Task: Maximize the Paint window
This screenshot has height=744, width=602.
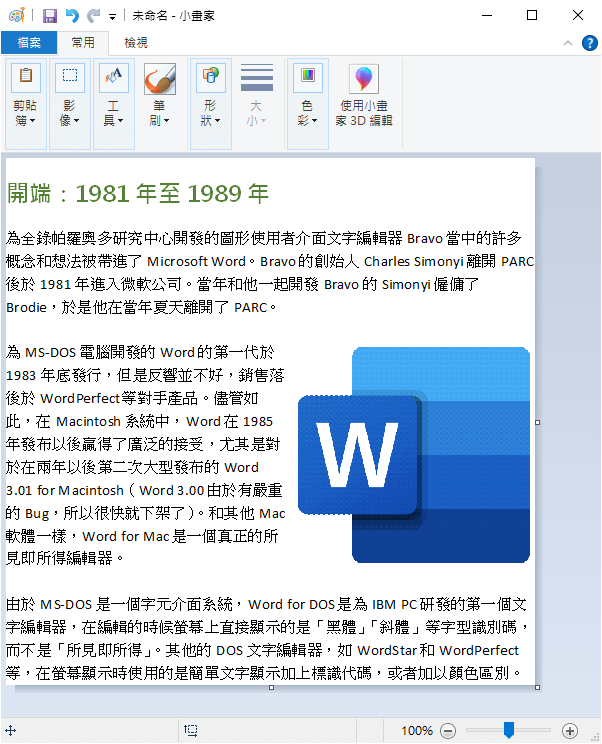Action: 532,15
